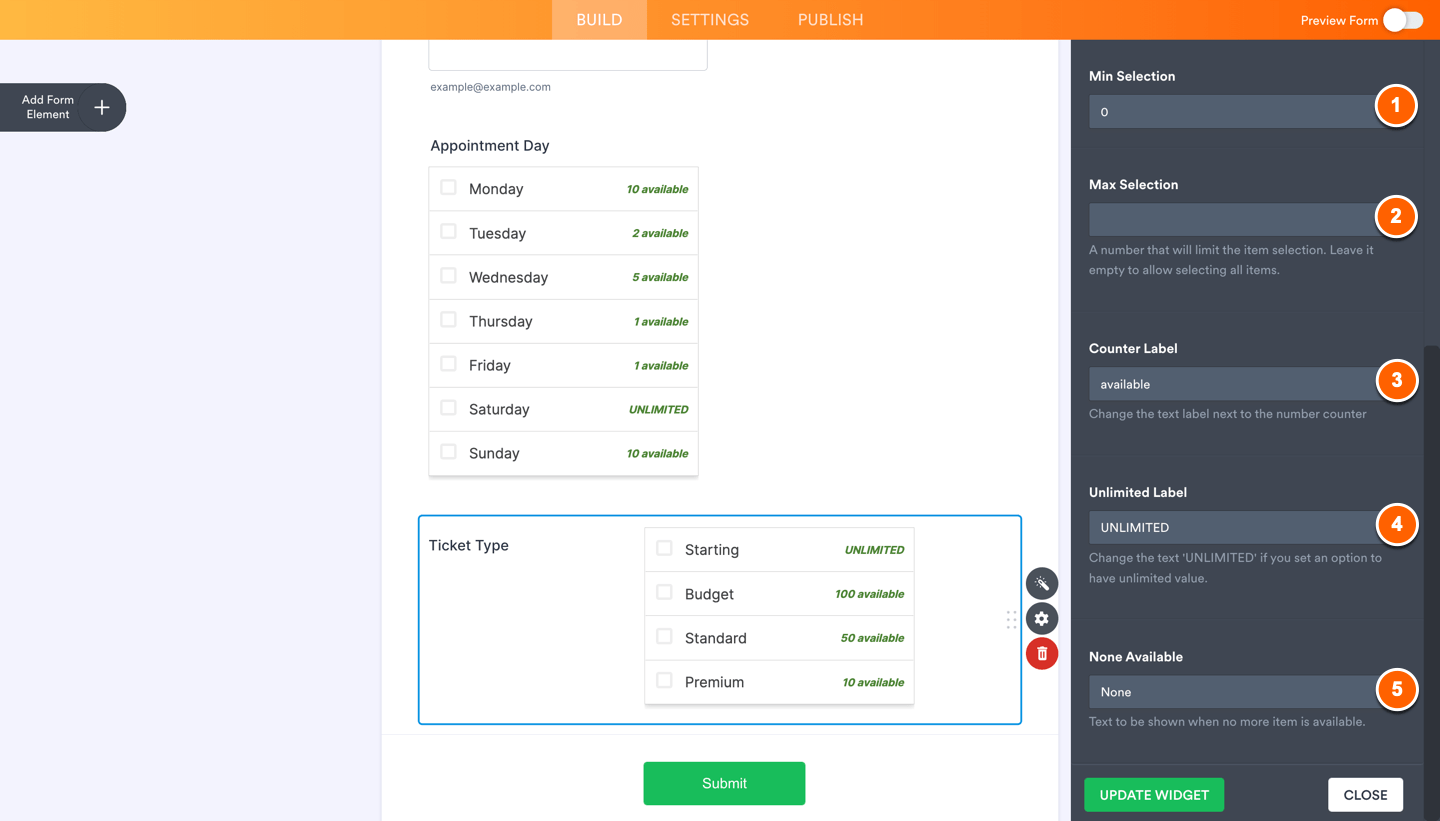The width and height of the screenshot is (1440, 821).
Task: Click the '2 available' counter for Tuesday
Action: tap(660, 233)
